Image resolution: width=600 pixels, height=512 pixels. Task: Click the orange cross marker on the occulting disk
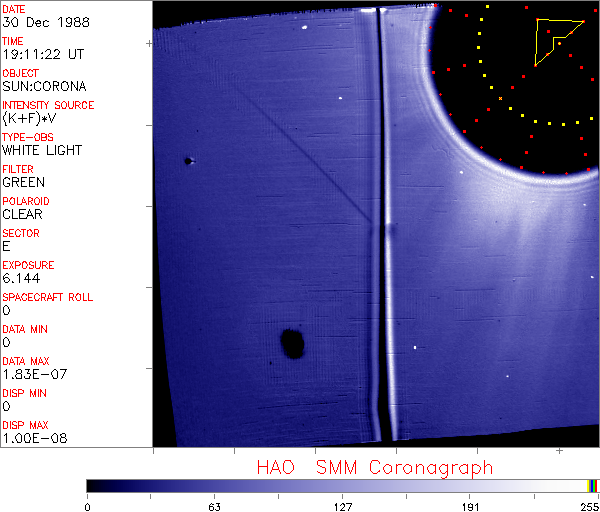click(x=500, y=99)
